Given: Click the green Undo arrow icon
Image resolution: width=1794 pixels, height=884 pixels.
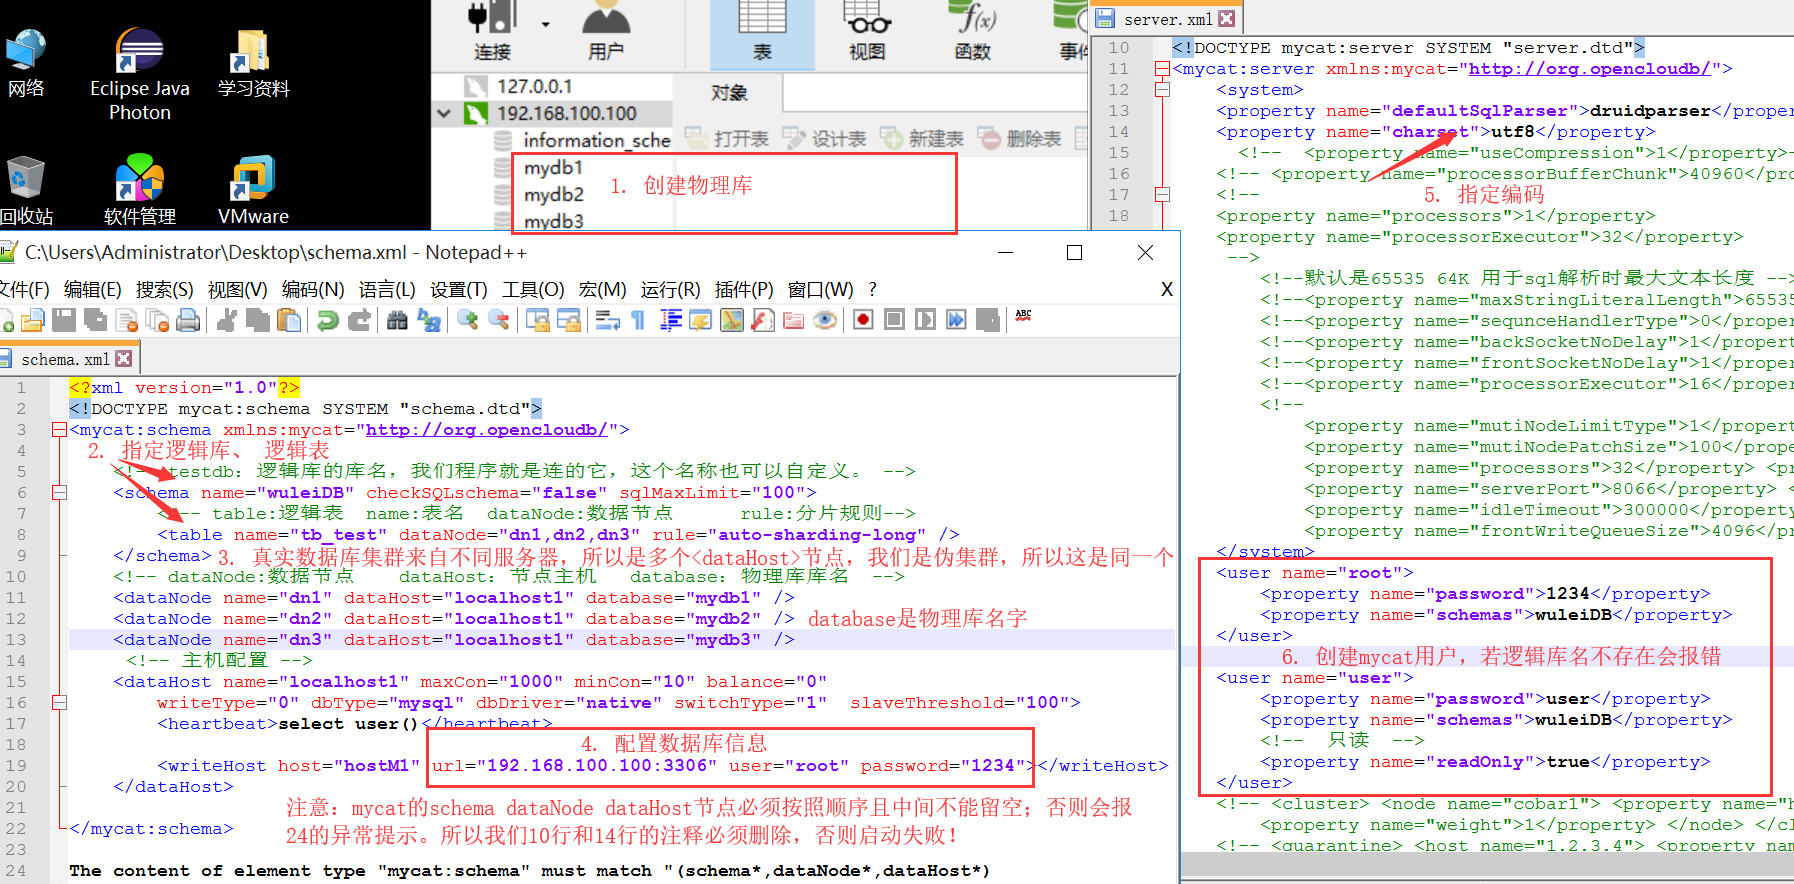Looking at the screenshot, I should coord(327,320).
